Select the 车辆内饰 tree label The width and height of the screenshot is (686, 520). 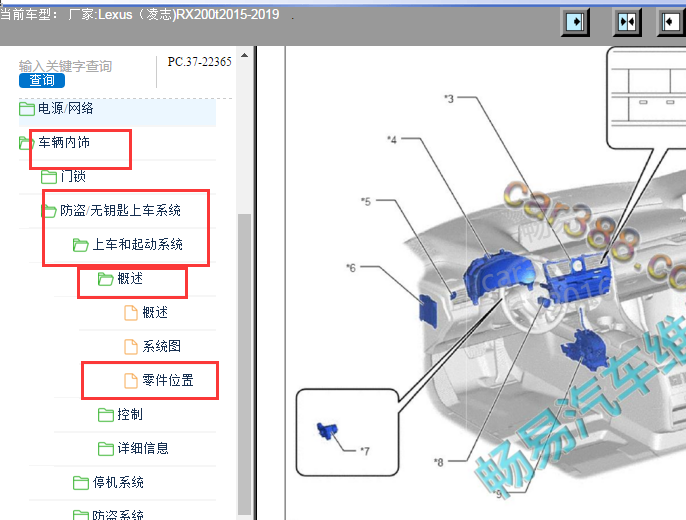(x=64, y=142)
